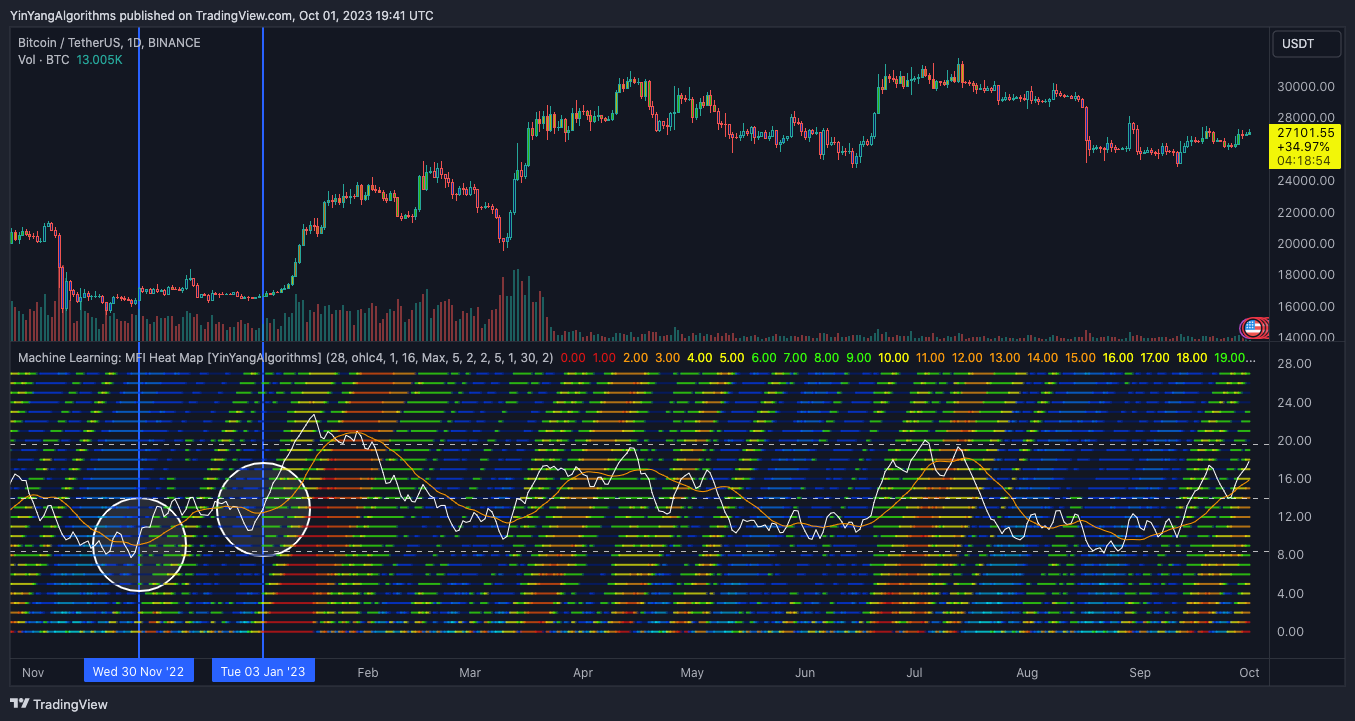The image size is (1355, 721).
Task: Click 20000.00 on the price scale
Action: (x=1306, y=244)
